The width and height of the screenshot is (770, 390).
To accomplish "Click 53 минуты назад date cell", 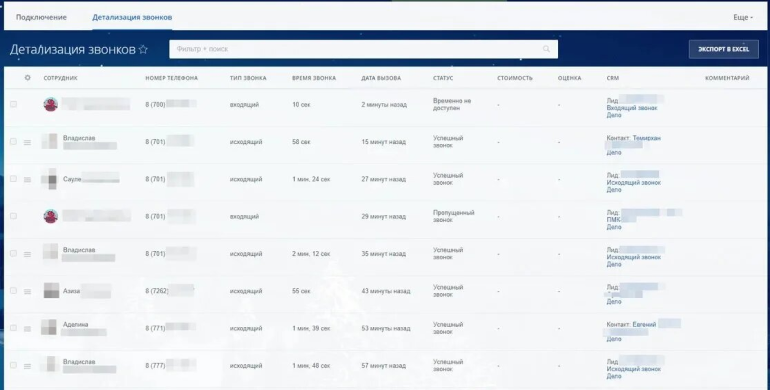I will click(x=385, y=329).
